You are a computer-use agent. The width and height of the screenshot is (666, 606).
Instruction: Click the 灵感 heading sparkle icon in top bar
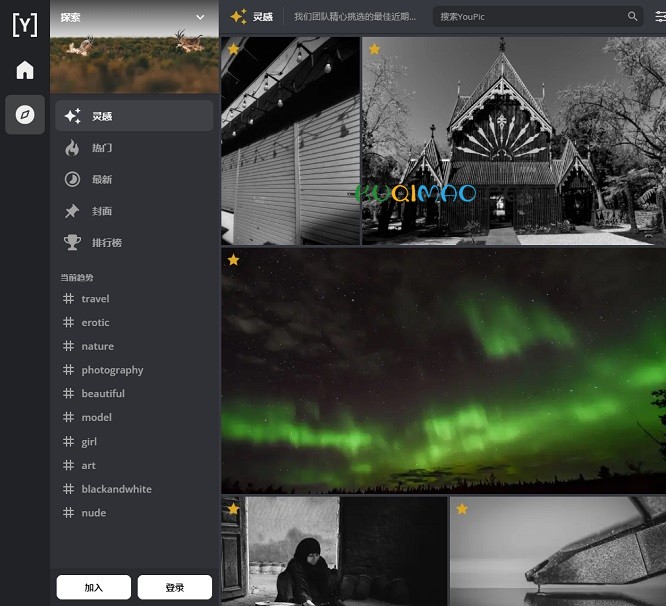pyautogui.click(x=239, y=17)
